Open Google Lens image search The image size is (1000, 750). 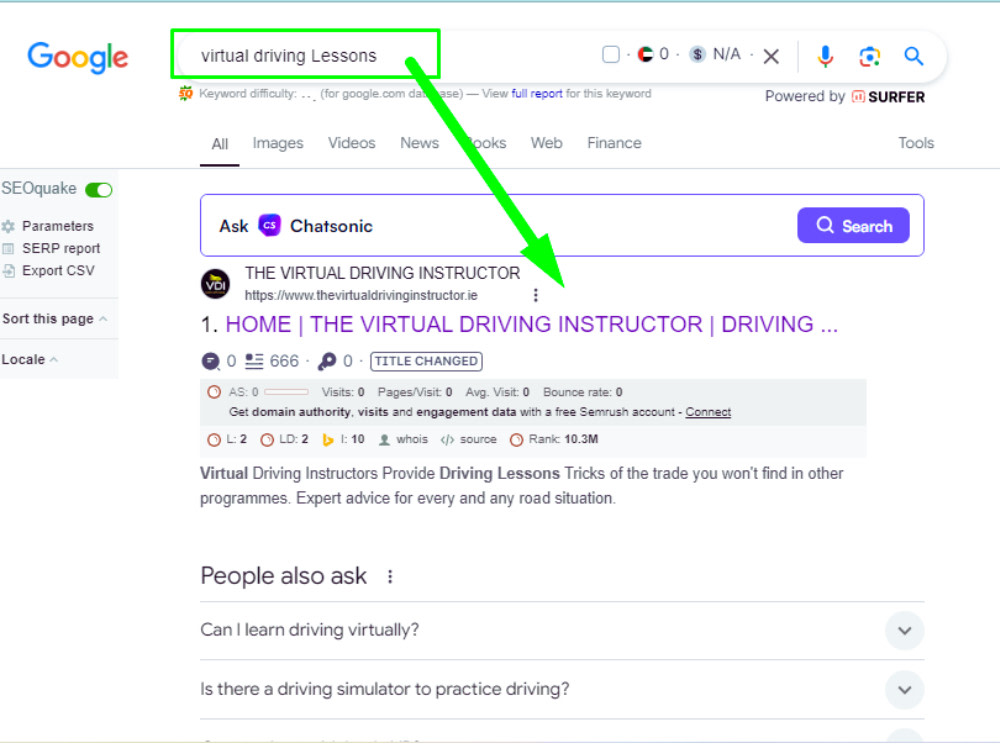tap(869, 57)
